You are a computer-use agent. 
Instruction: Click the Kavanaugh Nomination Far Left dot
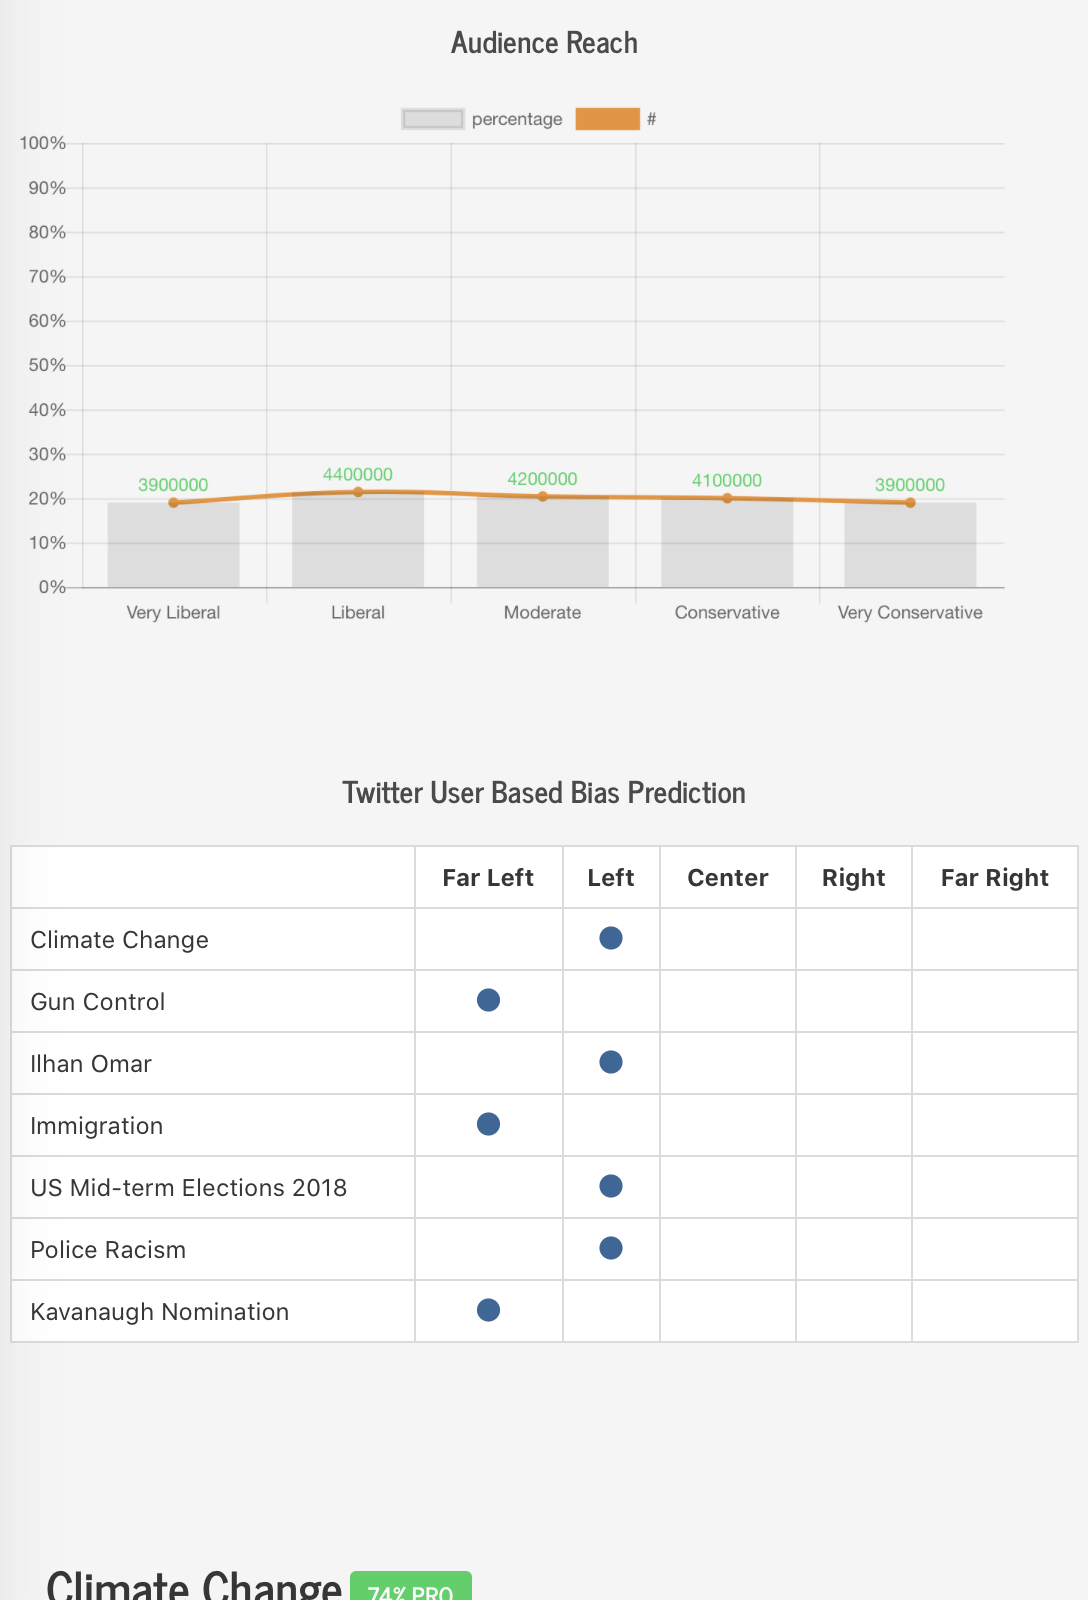click(x=488, y=1310)
